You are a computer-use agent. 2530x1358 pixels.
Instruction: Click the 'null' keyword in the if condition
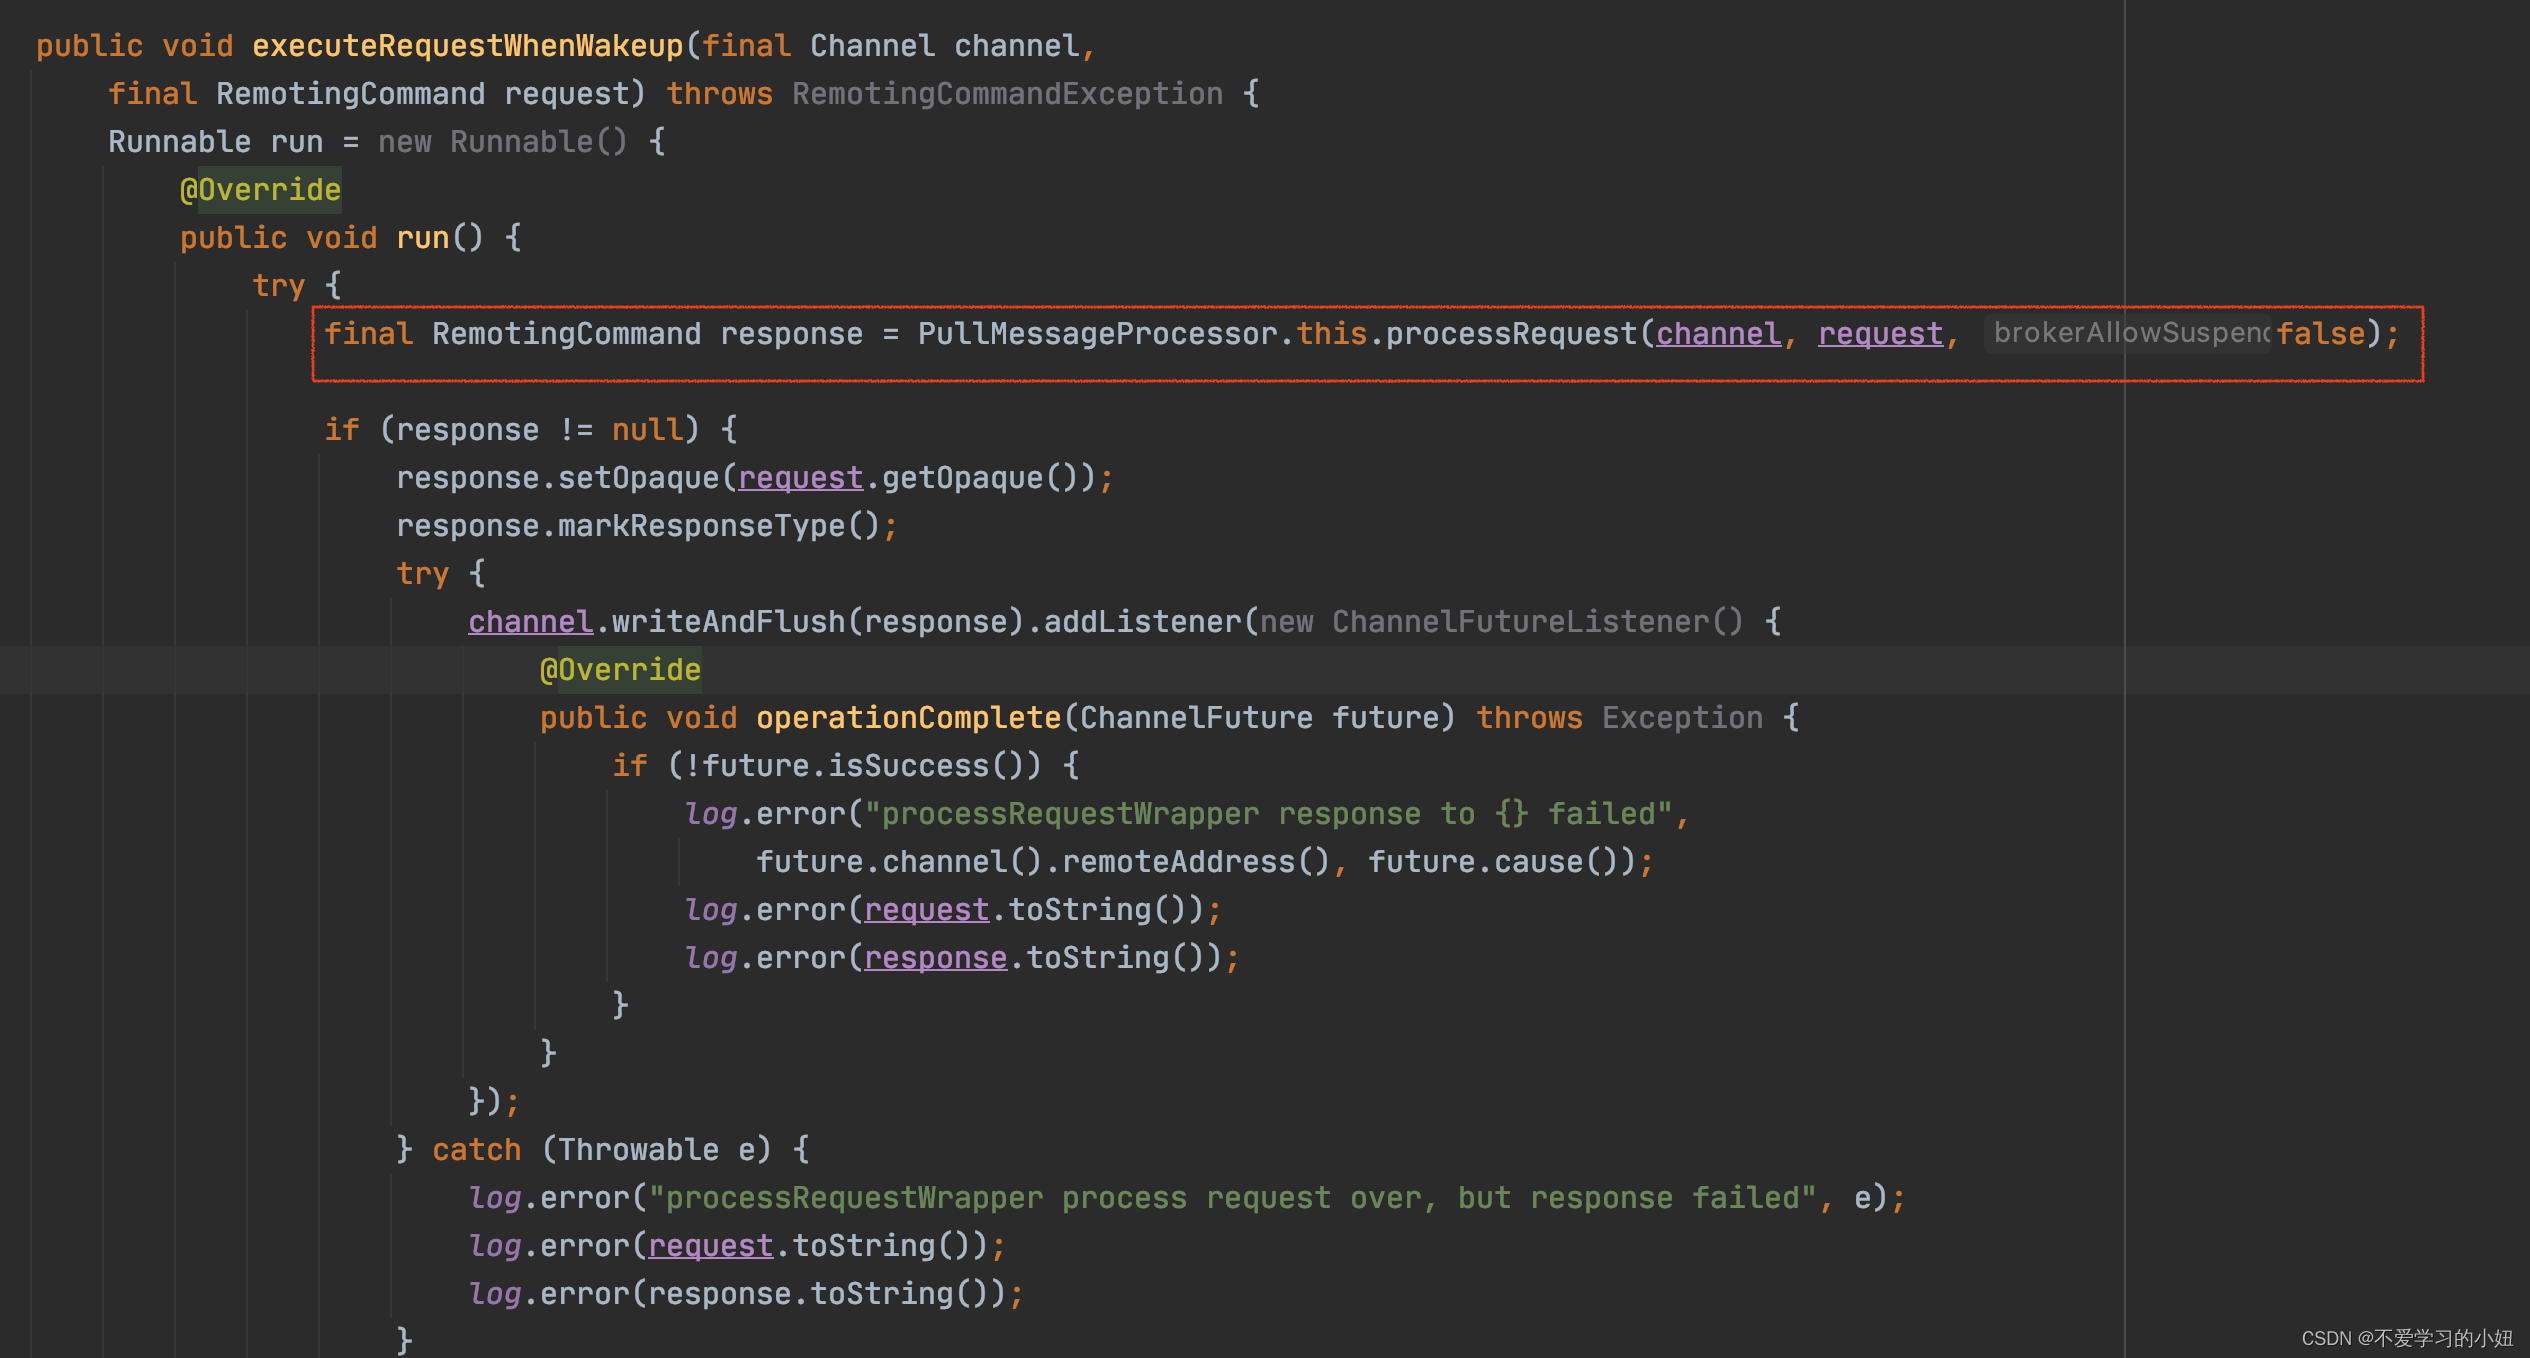[646, 430]
